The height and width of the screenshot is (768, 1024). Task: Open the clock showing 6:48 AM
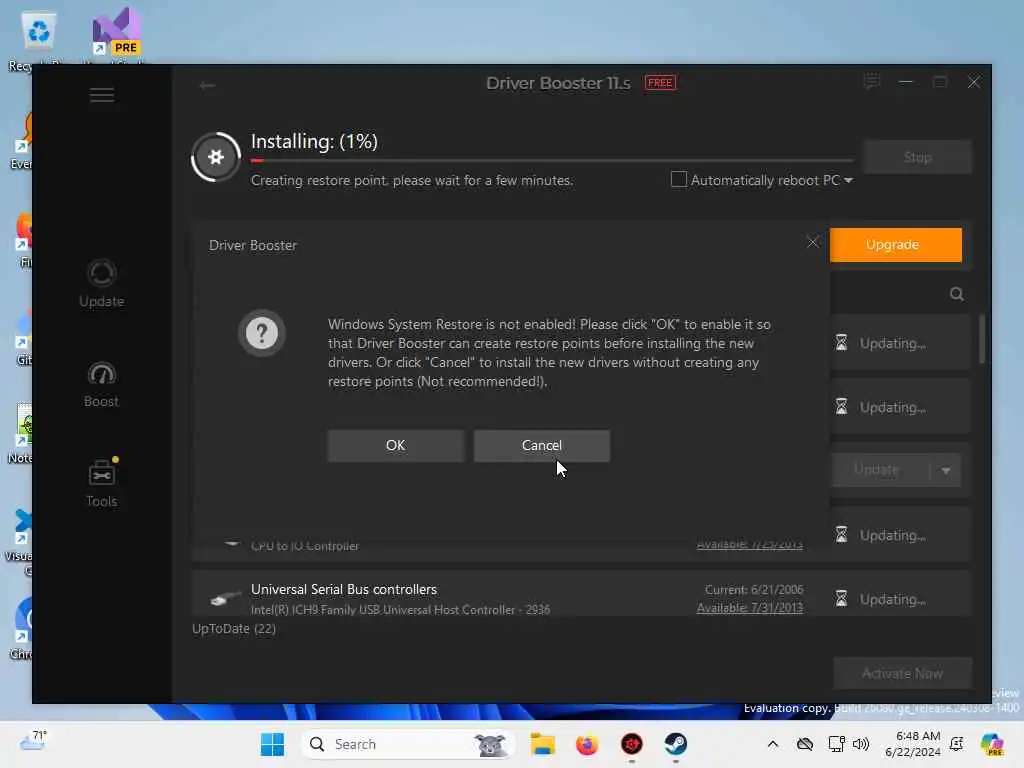pyautogui.click(x=913, y=744)
